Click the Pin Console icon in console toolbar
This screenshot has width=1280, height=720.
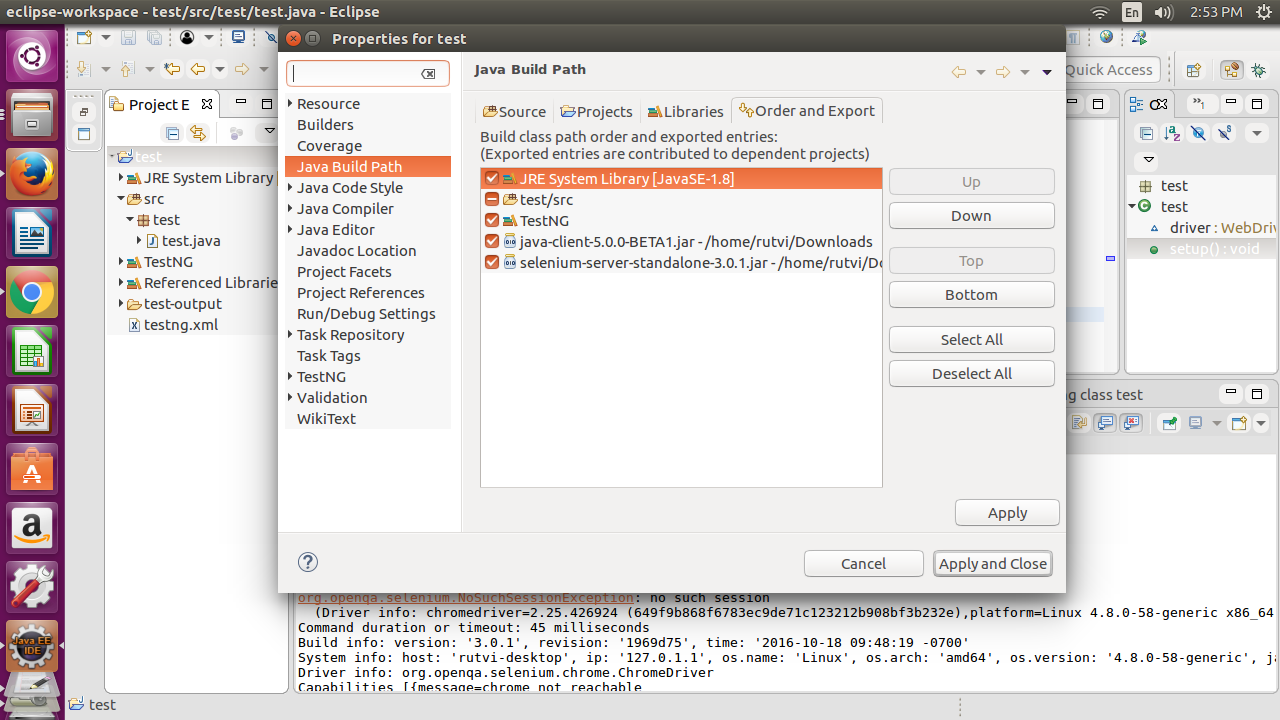coord(1169,423)
